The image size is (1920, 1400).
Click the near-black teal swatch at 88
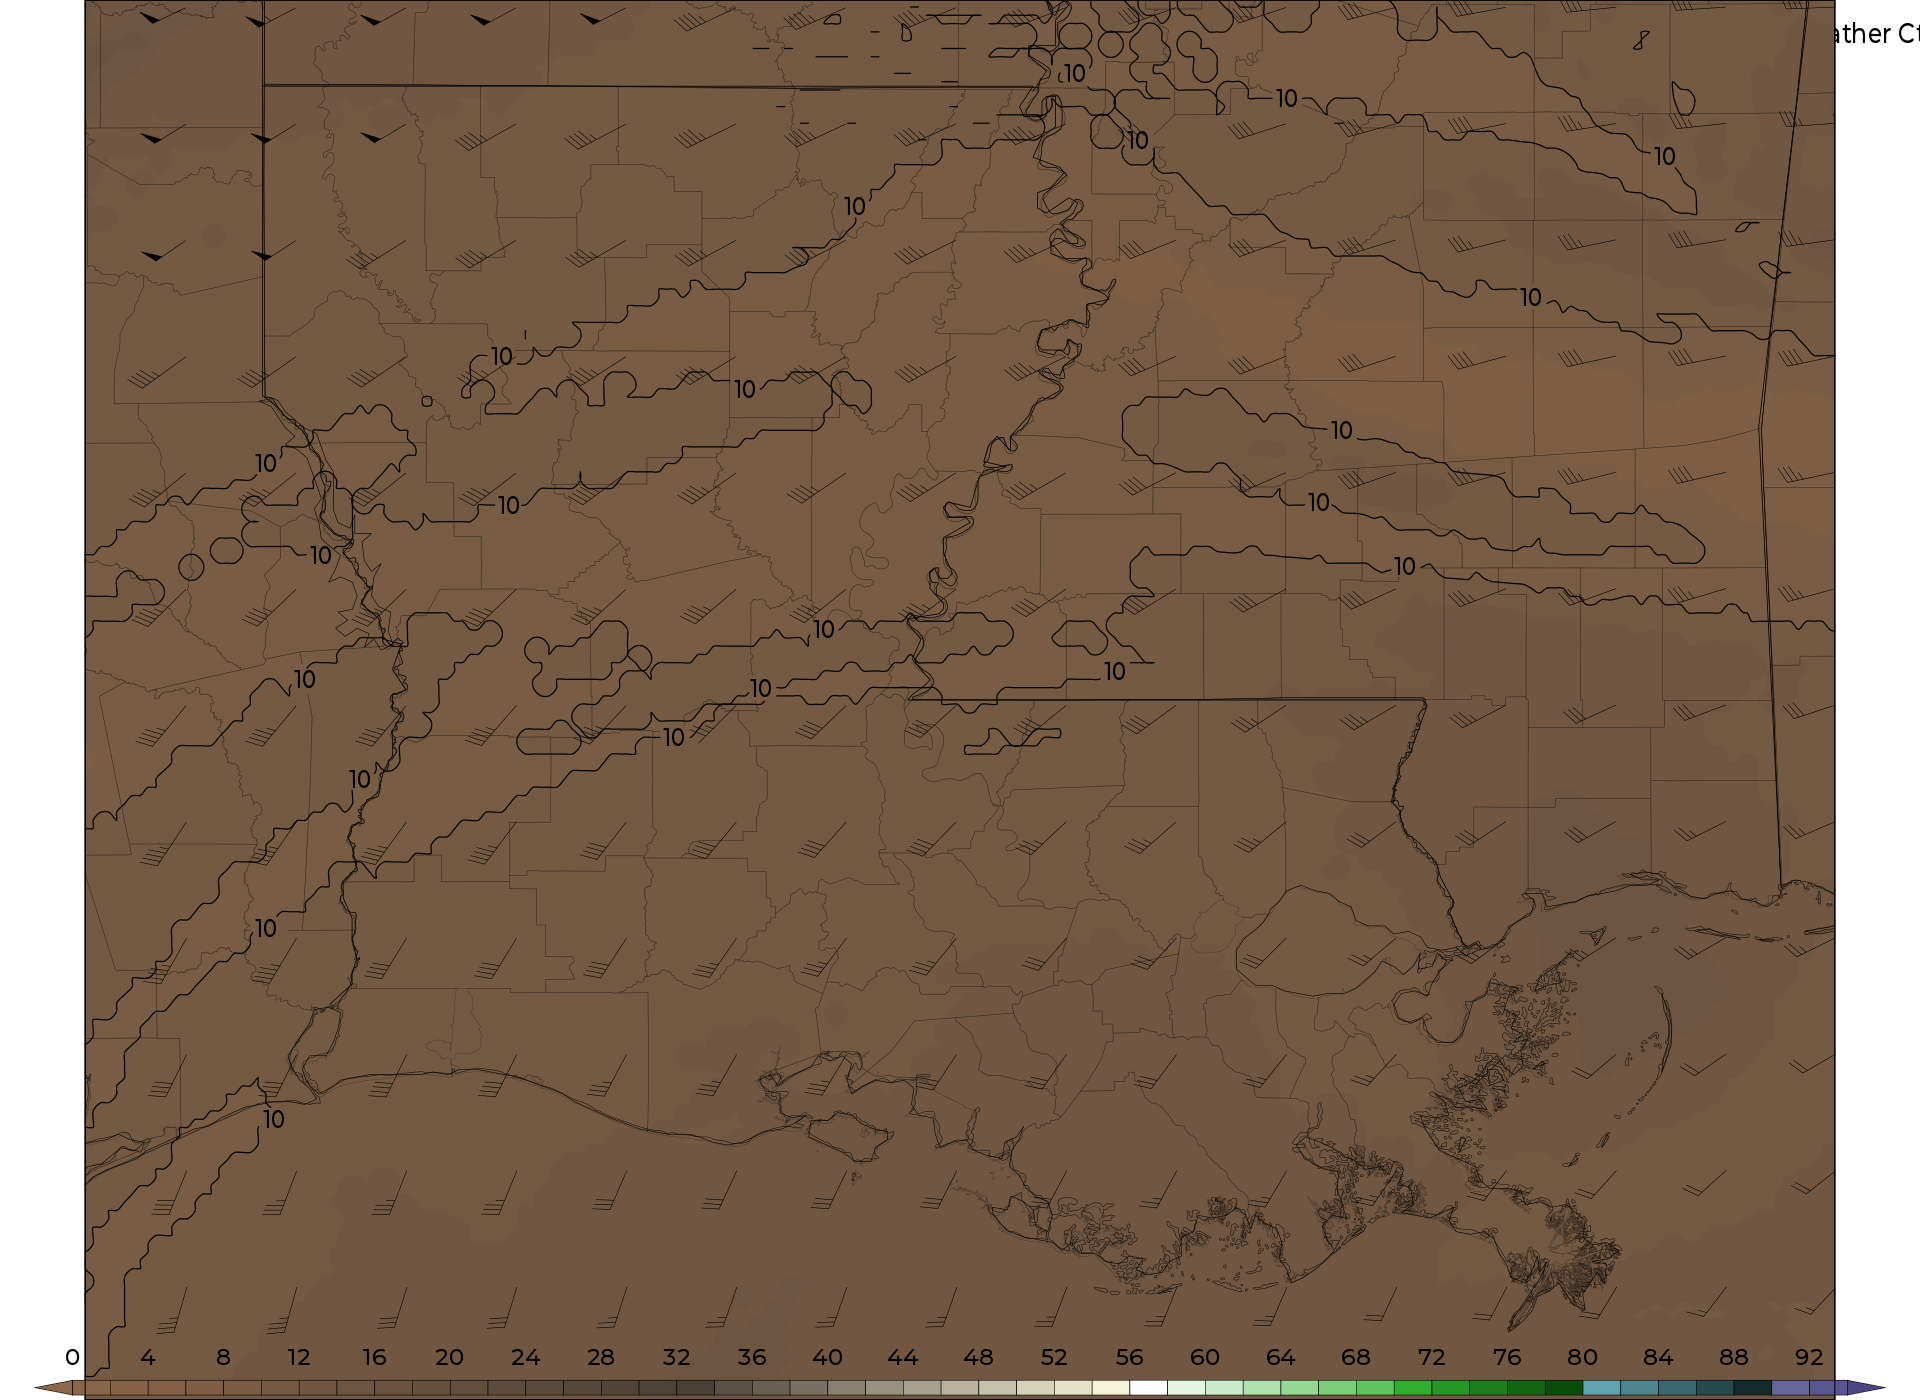click(1752, 1388)
